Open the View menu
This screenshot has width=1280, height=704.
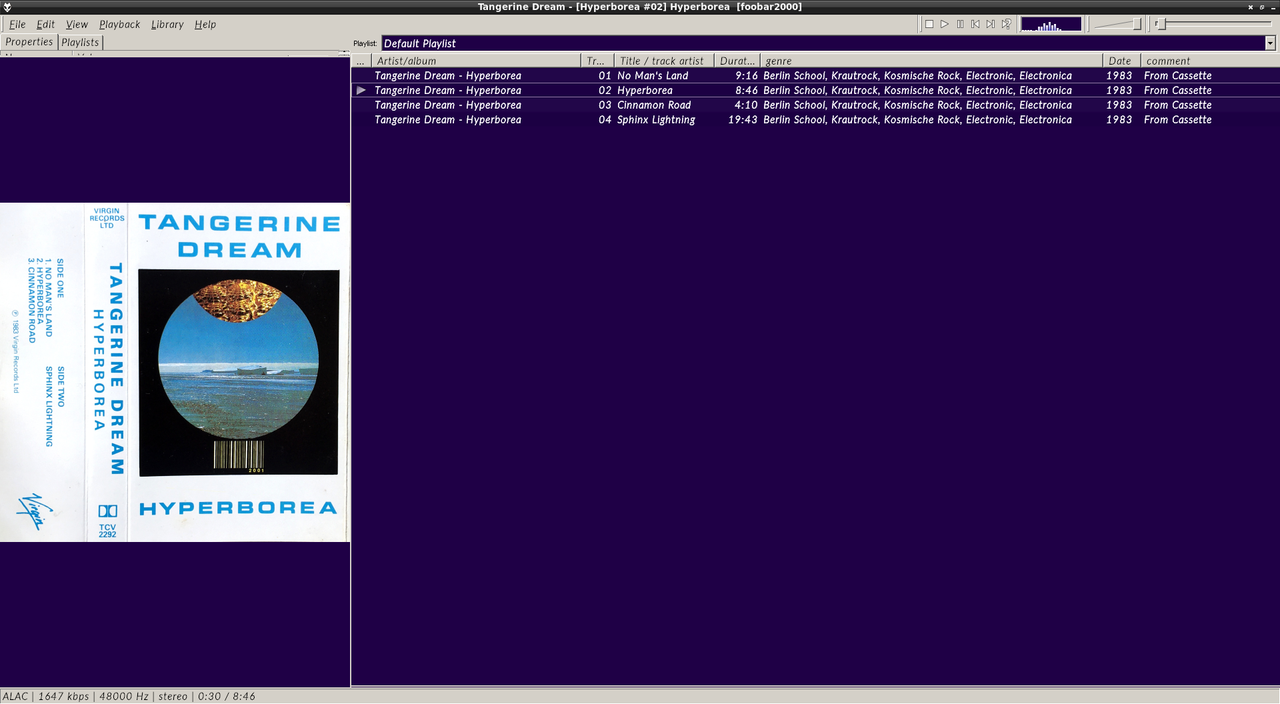pos(77,24)
